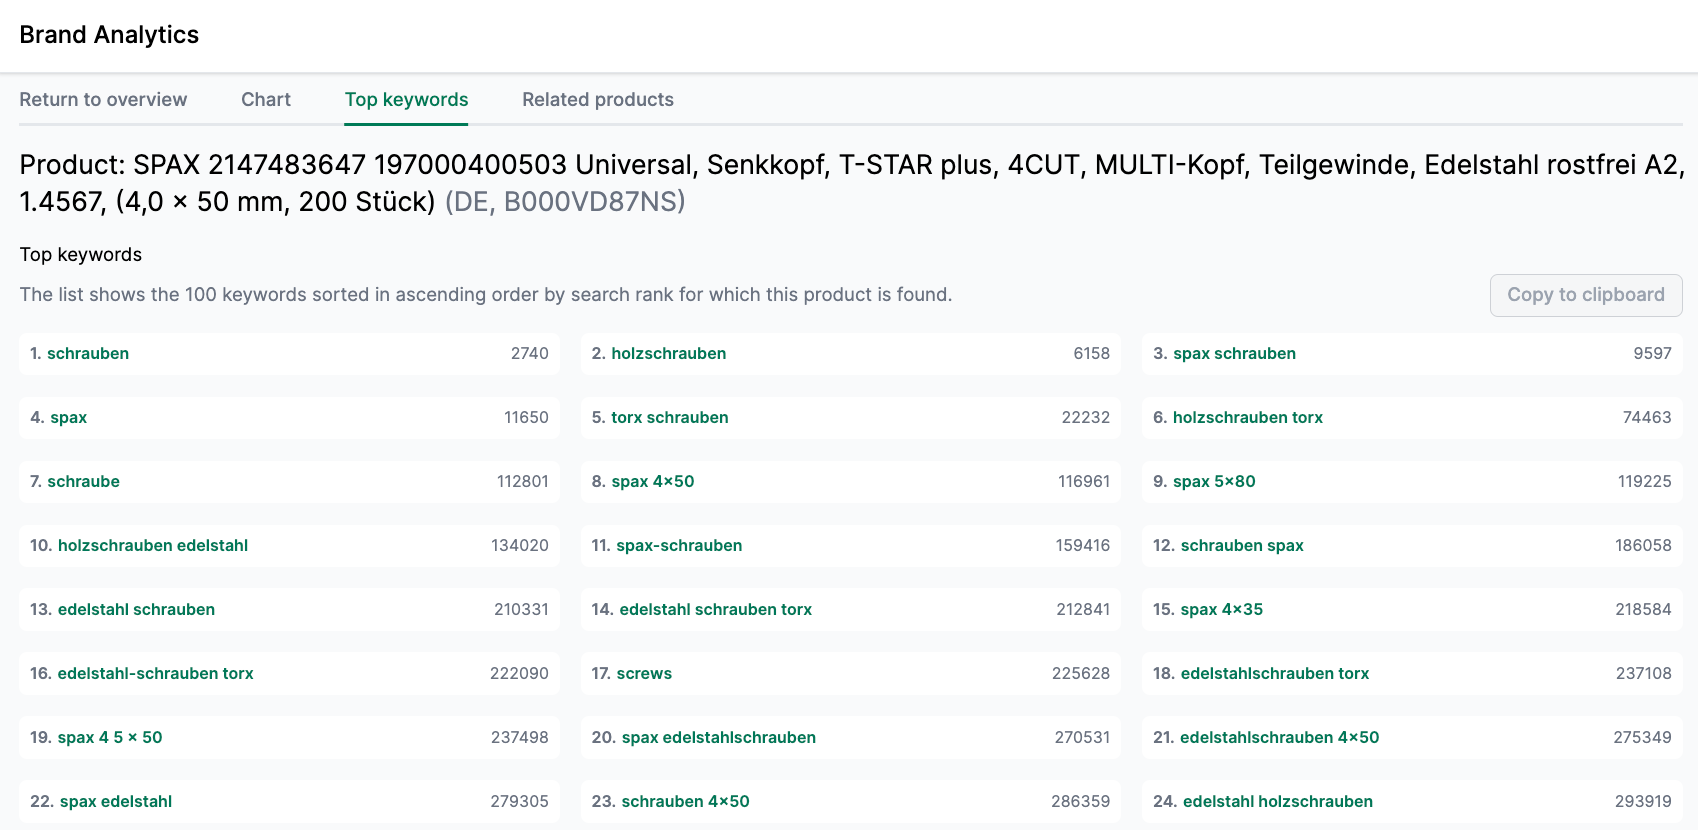1698x830 pixels.
Task: Click the search rank value 222090
Action: point(520,673)
